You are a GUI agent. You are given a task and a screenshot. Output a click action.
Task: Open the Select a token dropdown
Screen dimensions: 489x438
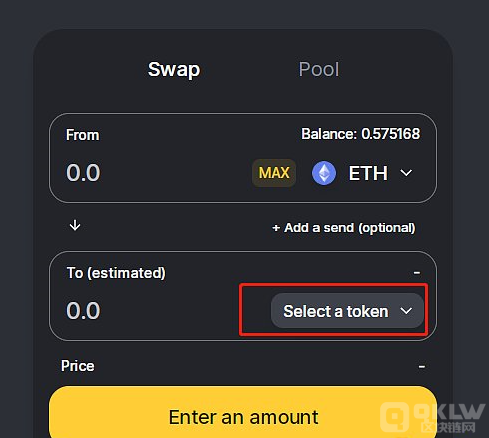point(347,311)
